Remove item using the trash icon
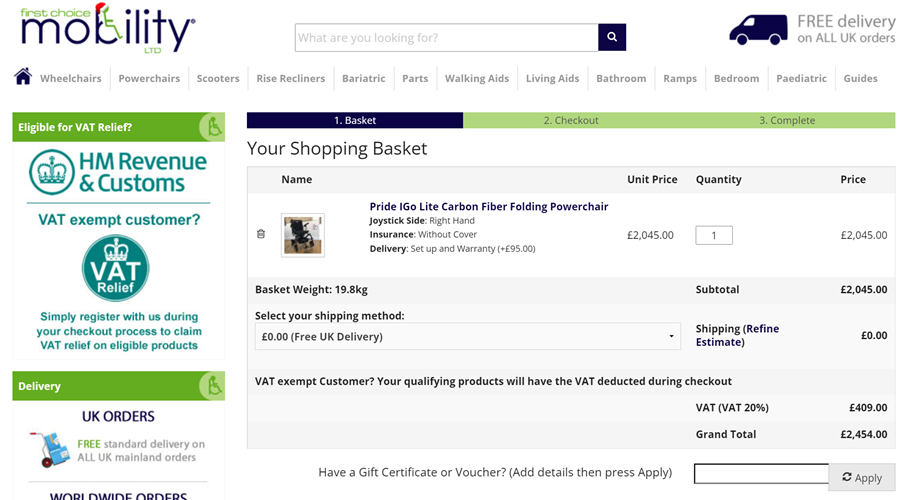Screen dimensions: 911x500 (261, 234)
